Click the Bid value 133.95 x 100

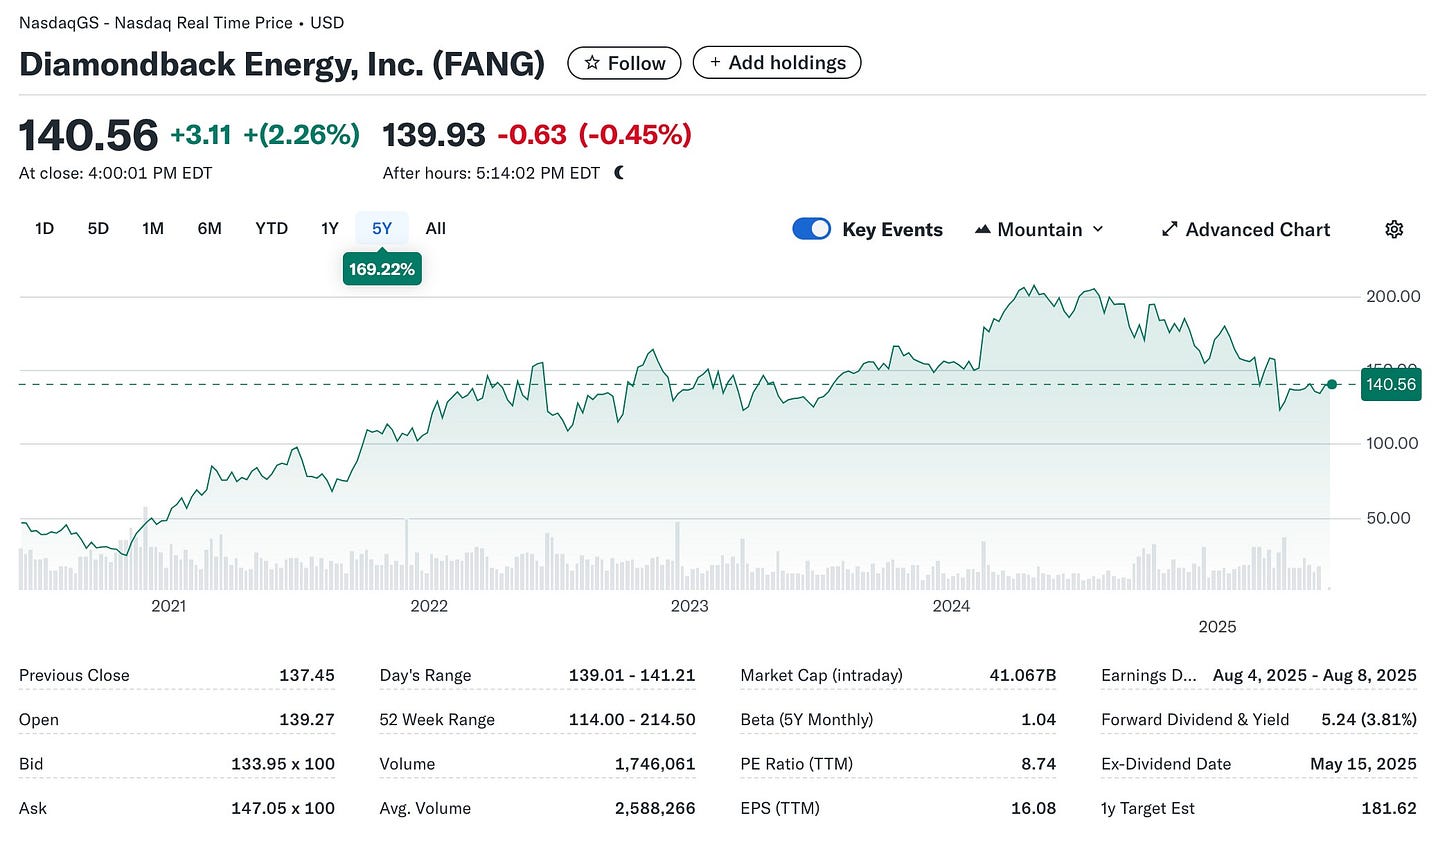pyautogui.click(x=283, y=763)
